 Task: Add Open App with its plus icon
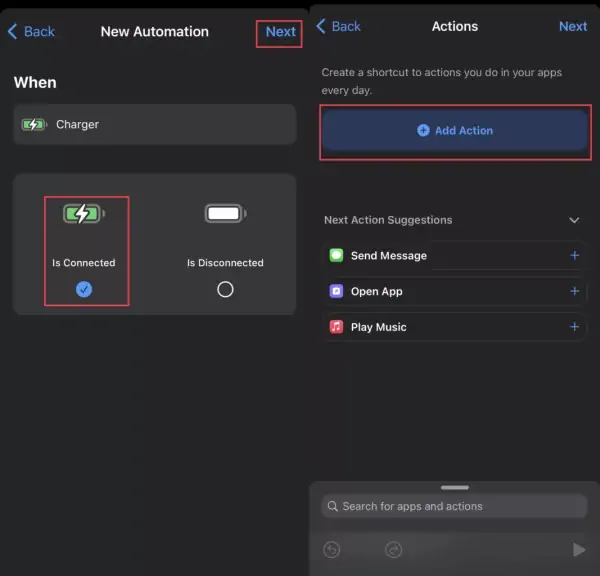tap(574, 291)
